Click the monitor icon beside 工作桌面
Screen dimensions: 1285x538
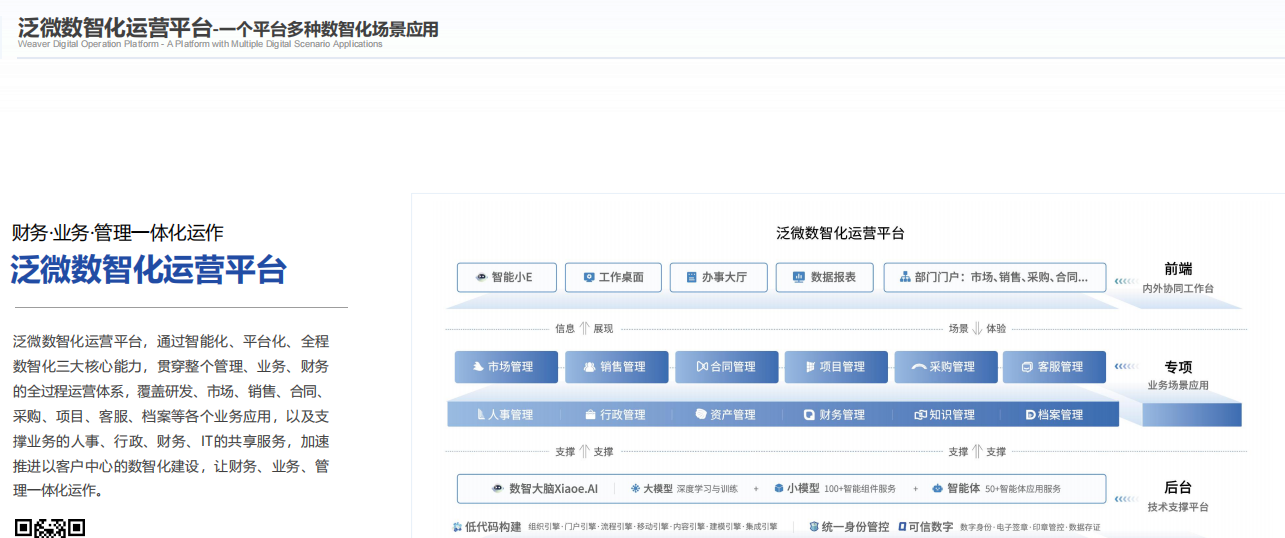pos(589,277)
